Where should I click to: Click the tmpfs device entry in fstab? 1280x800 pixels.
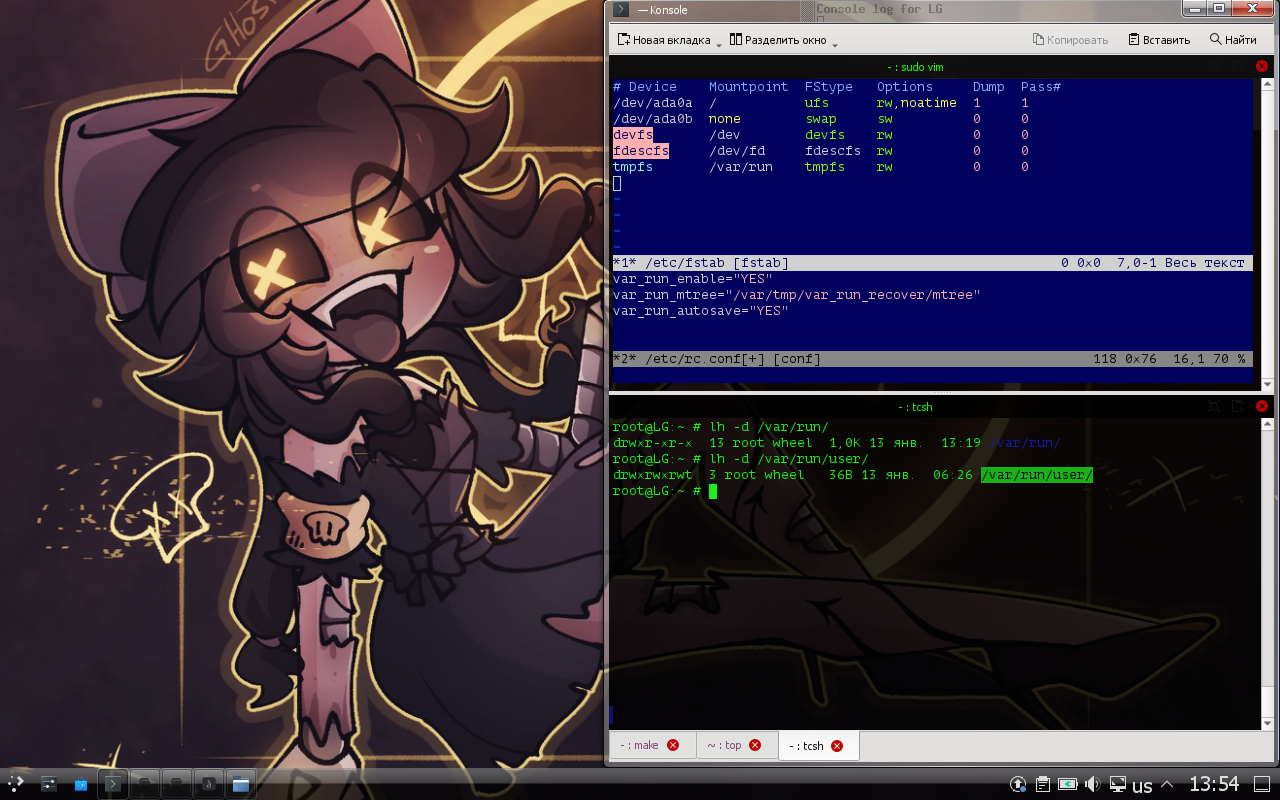(x=633, y=167)
